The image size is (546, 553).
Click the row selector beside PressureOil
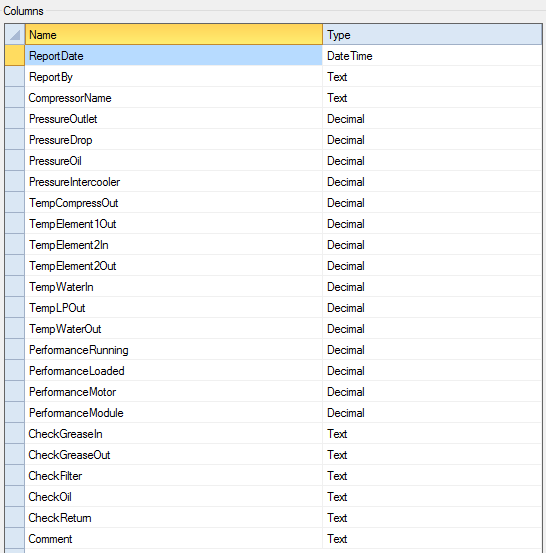coord(15,160)
